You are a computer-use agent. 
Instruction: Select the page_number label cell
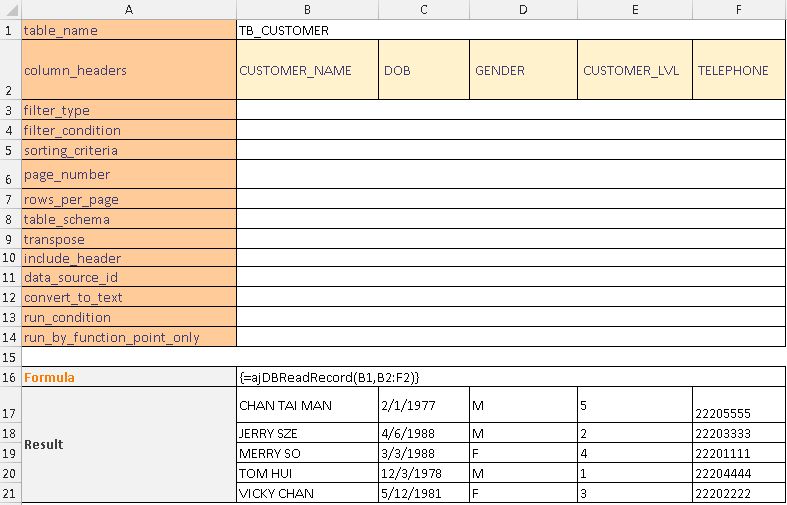click(128, 174)
